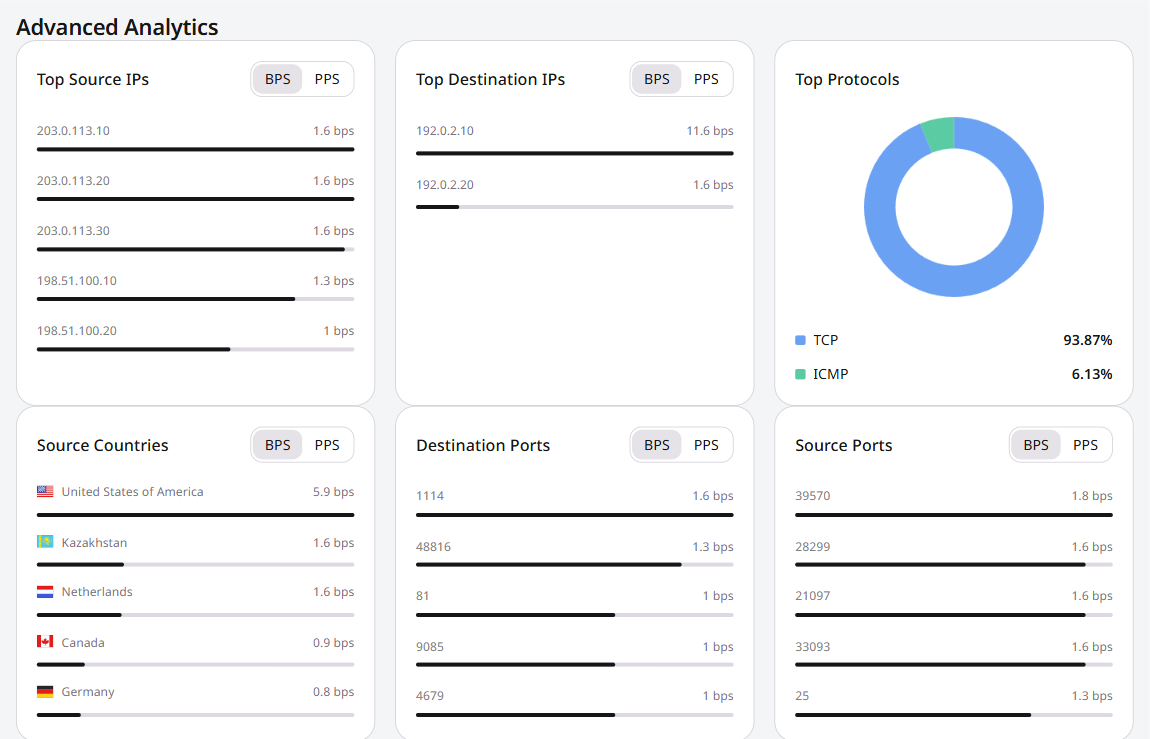Click source IP 203.0.113.10
1150x739 pixels.
(73, 130)
